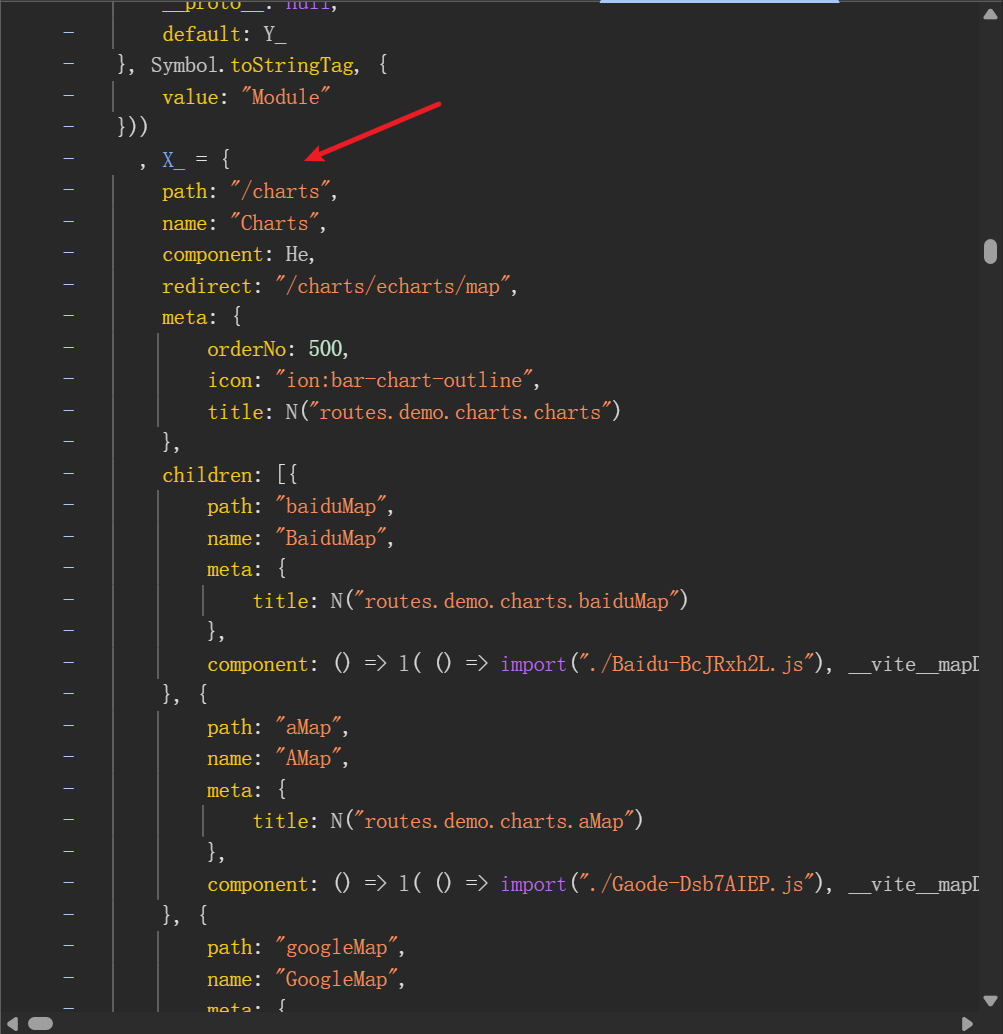Screen dimensions: 1003x1034
Task: Click the "/charts/echarts/map" redirect string
Action: coord(396,286)
